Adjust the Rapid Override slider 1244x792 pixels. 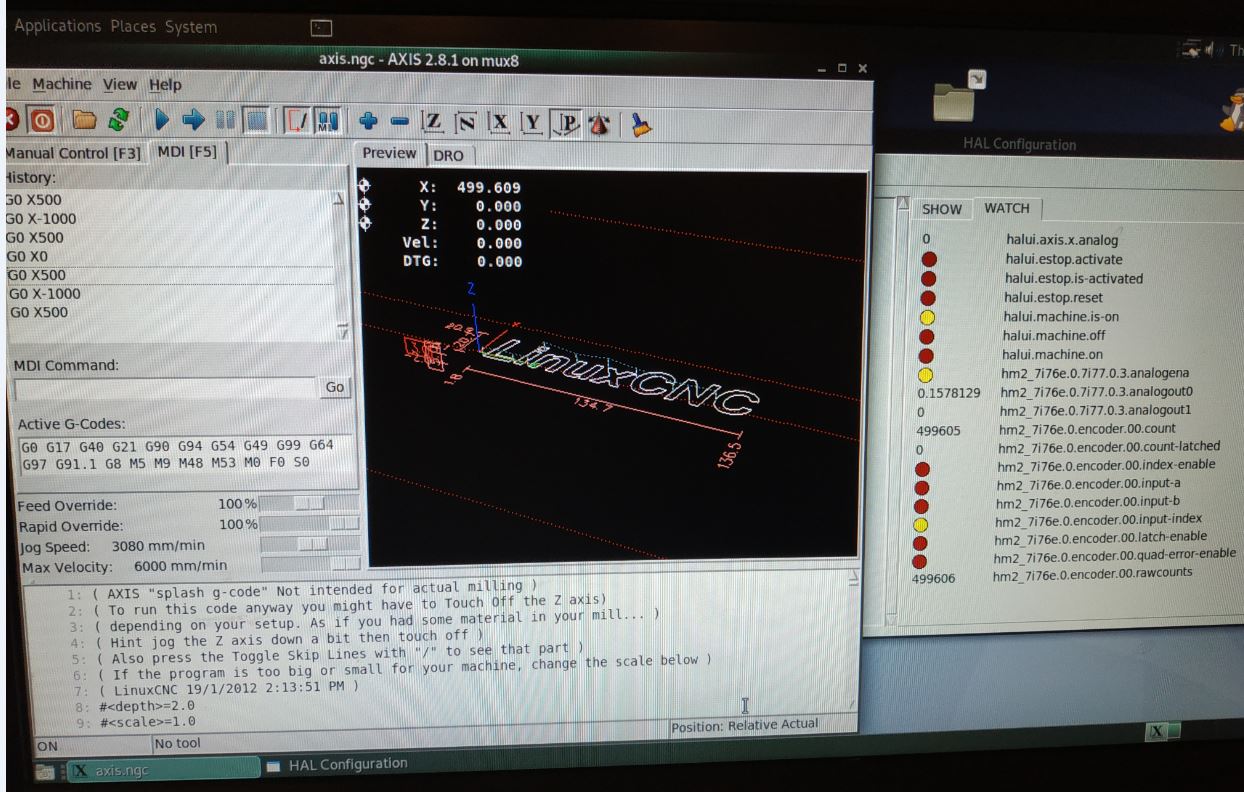coord(309,523)
